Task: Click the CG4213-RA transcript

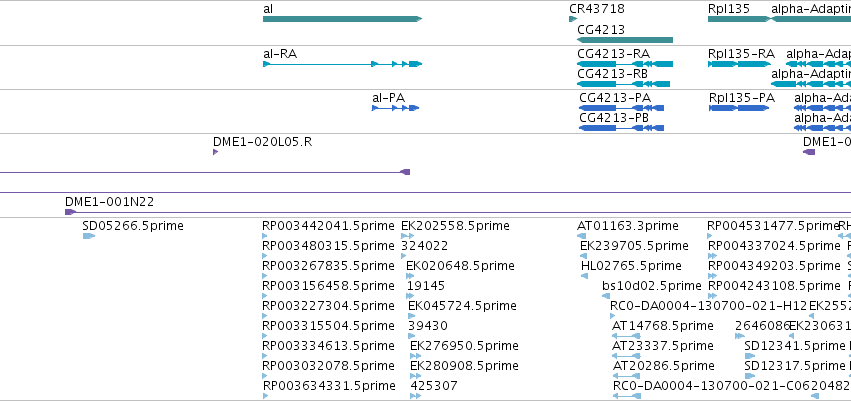Action: tap(625, 64)
